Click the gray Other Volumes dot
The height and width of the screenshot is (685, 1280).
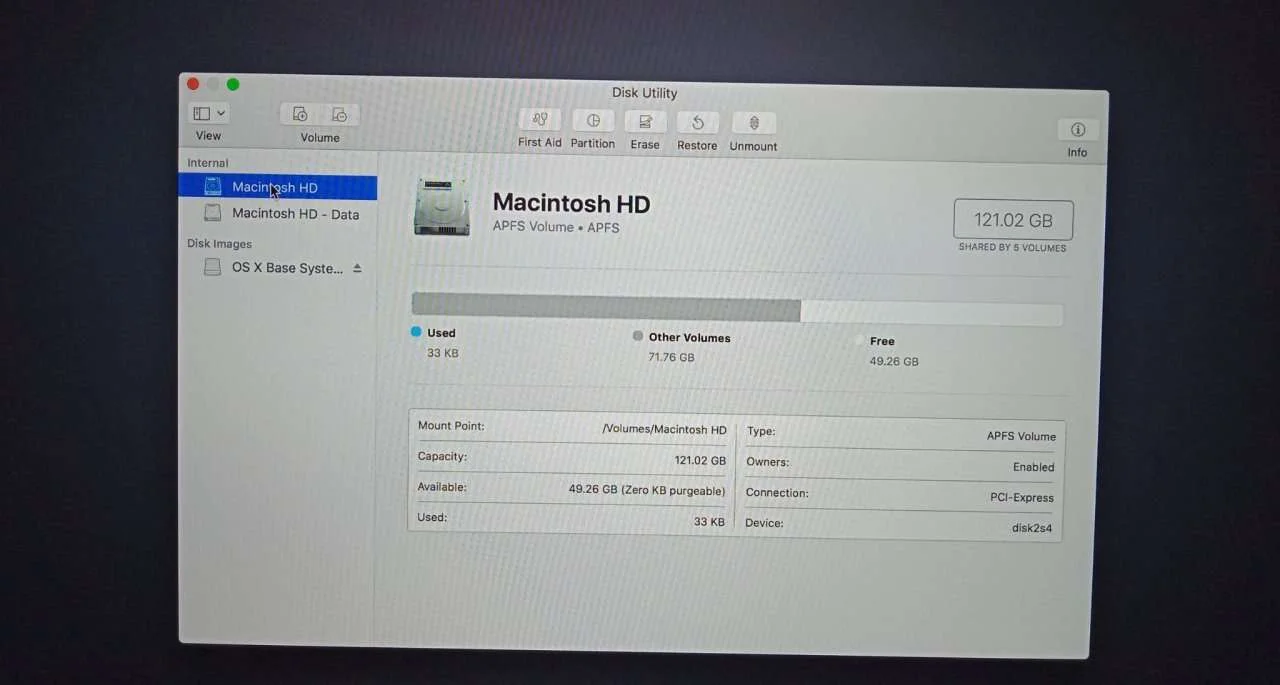click(x=638, y=336)
